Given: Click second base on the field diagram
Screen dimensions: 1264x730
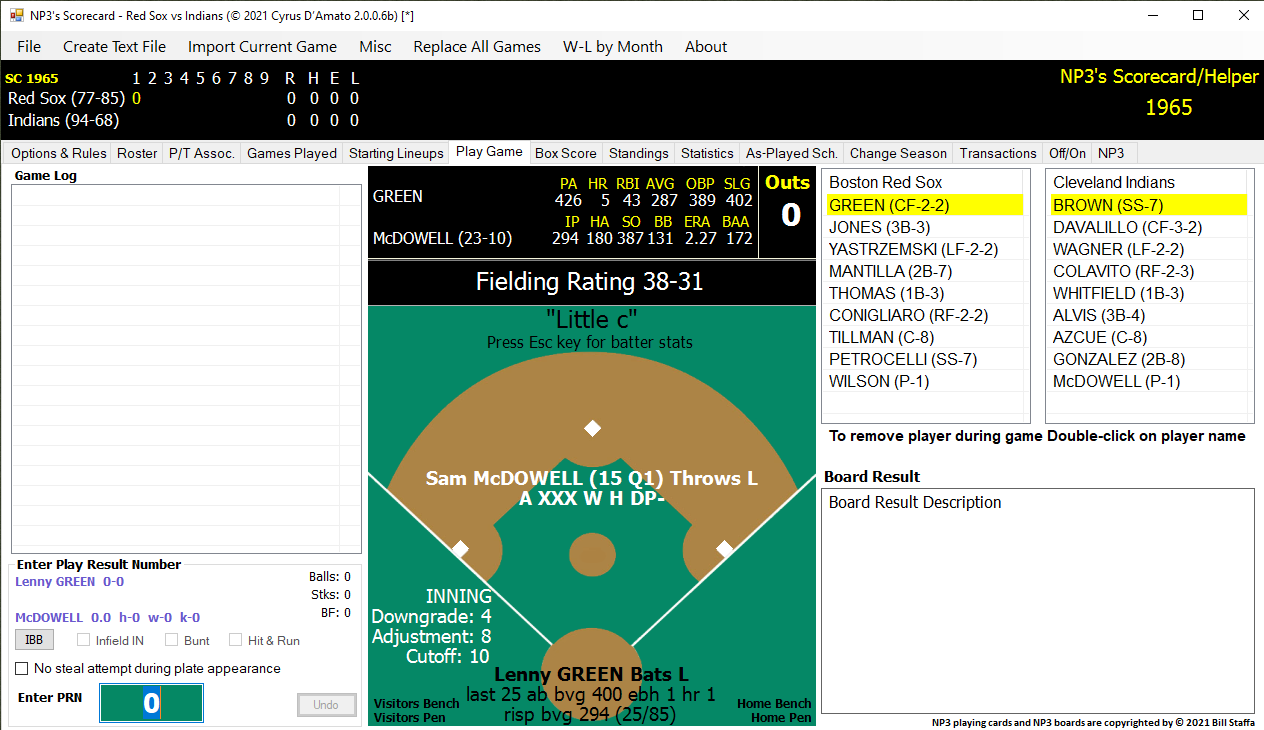Looking at the screenshot, I should 592,428.
